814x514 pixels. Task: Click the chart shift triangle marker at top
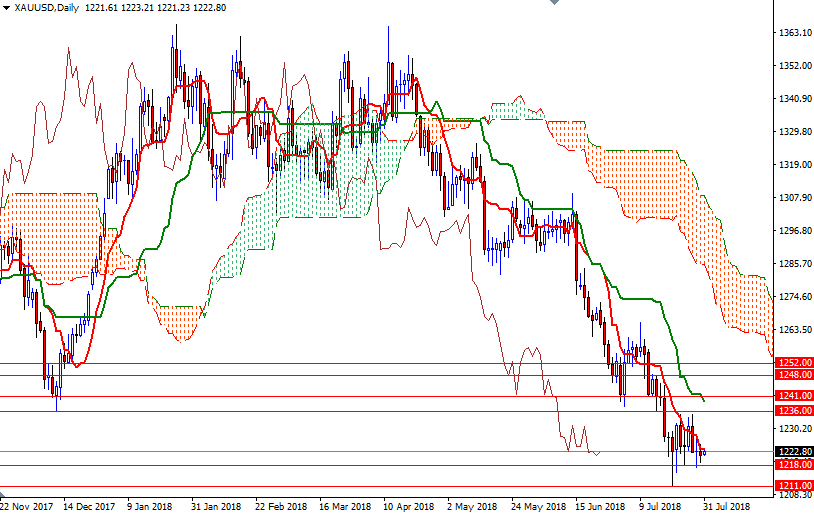556,4
